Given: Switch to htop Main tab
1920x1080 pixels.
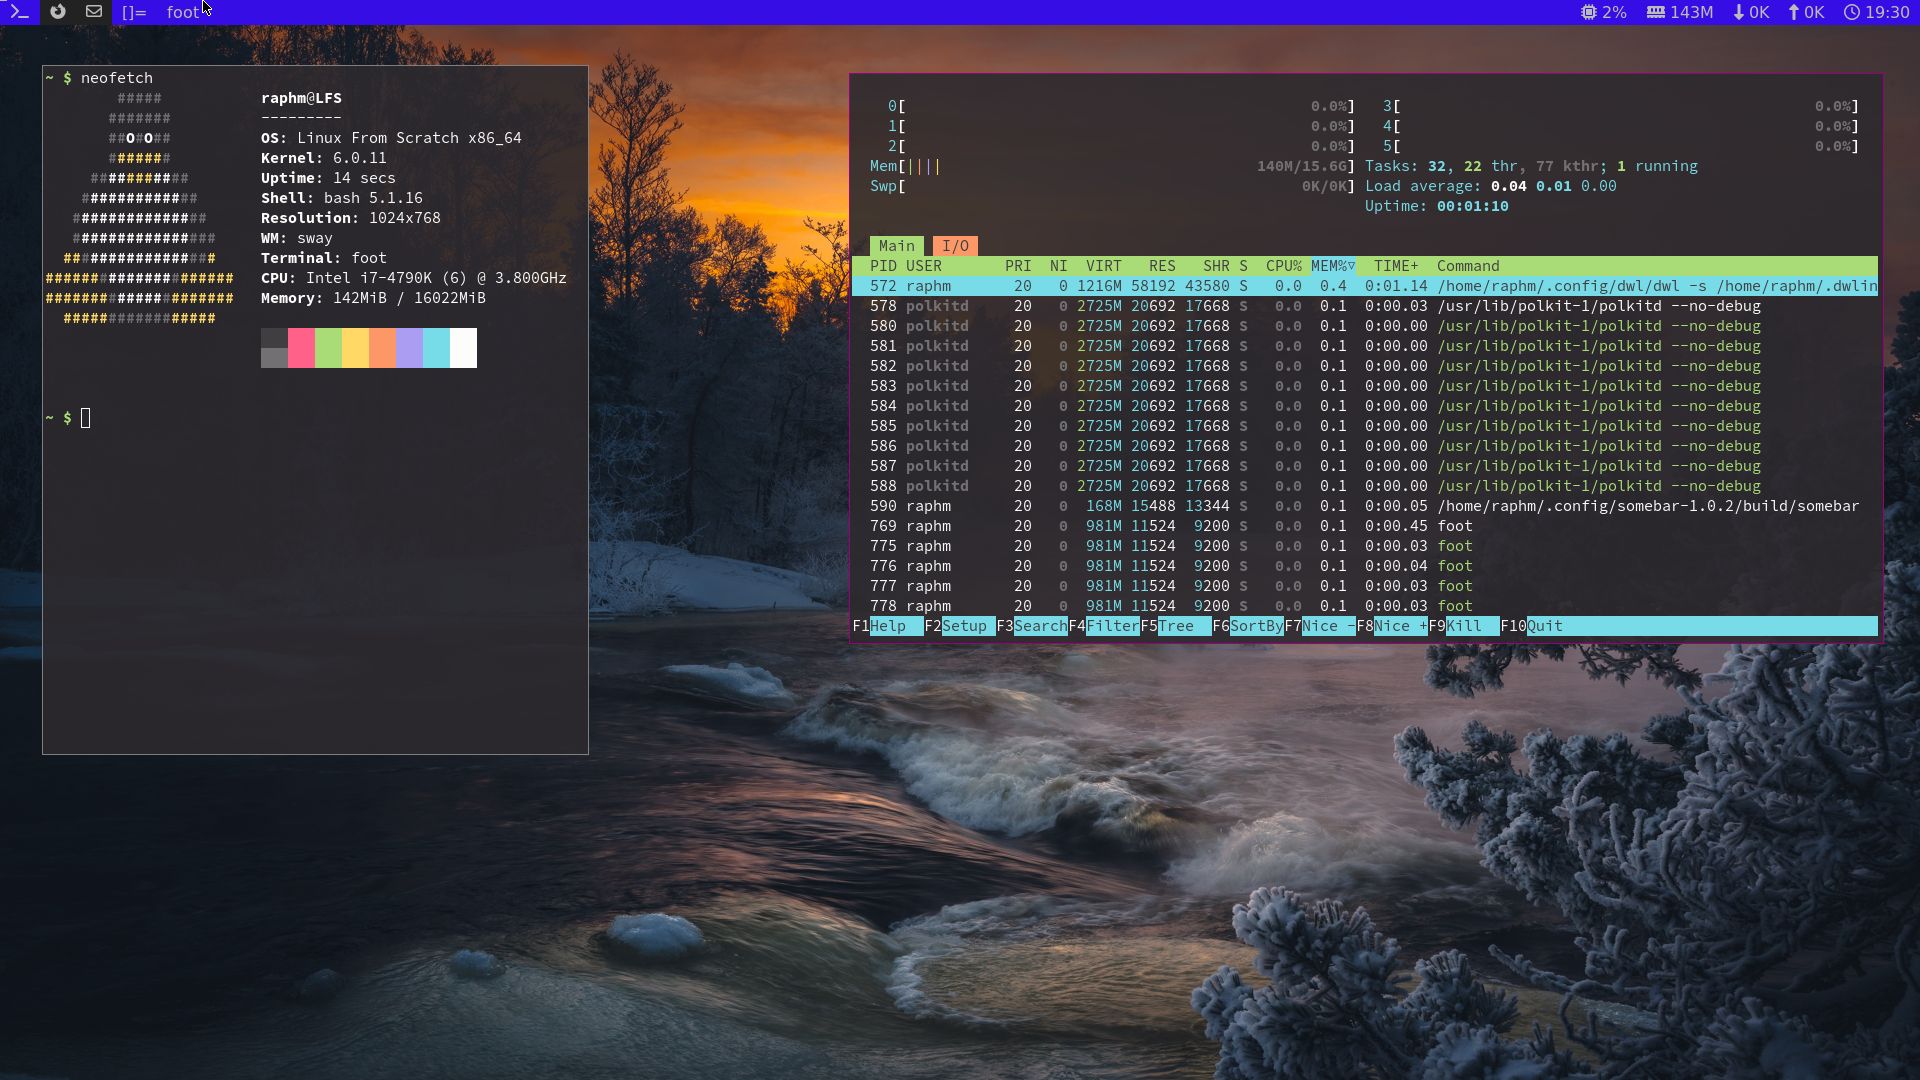Looking at the screenshot, I should coord(896,246).
